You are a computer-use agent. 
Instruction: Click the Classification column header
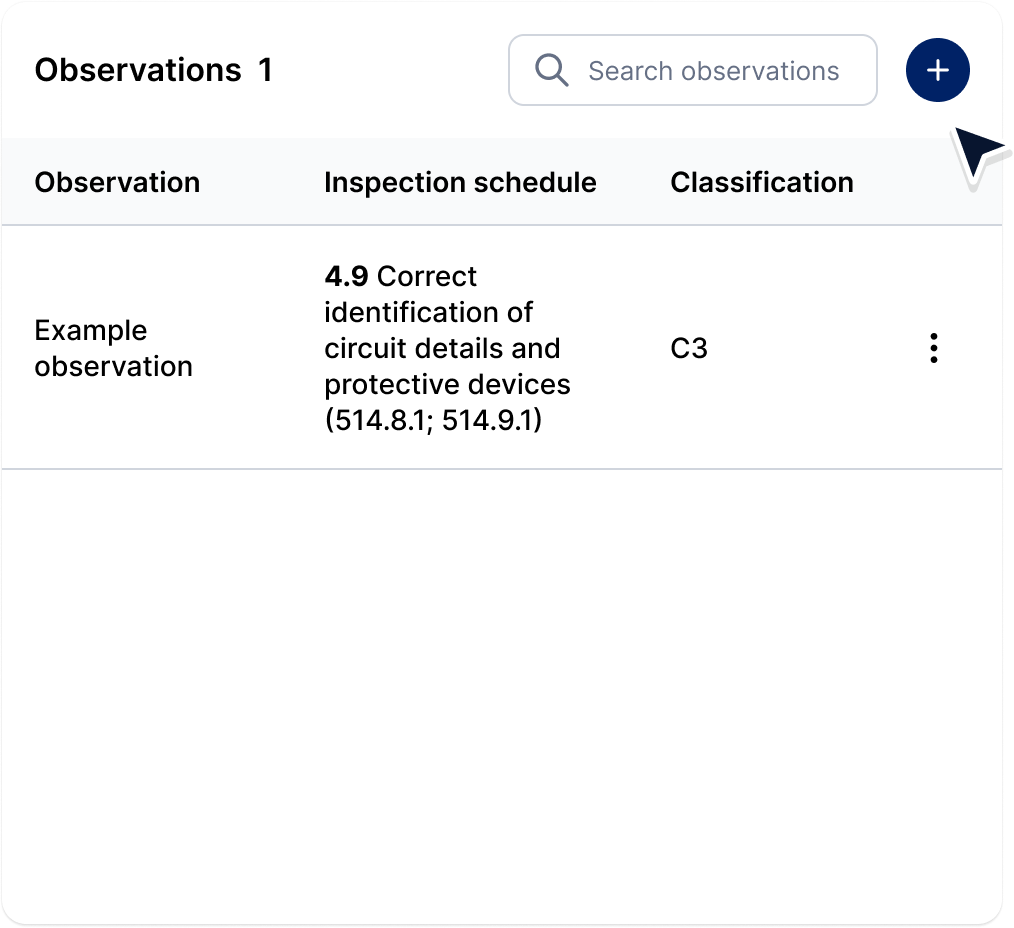click(x=761, y=182)
